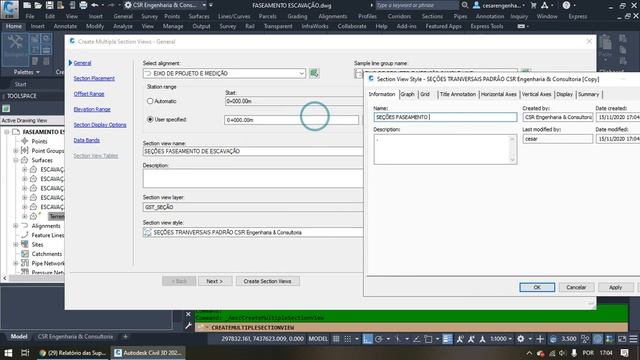Click the Undo arrow icon
This screenshot has height=360, width=640.
95,5
